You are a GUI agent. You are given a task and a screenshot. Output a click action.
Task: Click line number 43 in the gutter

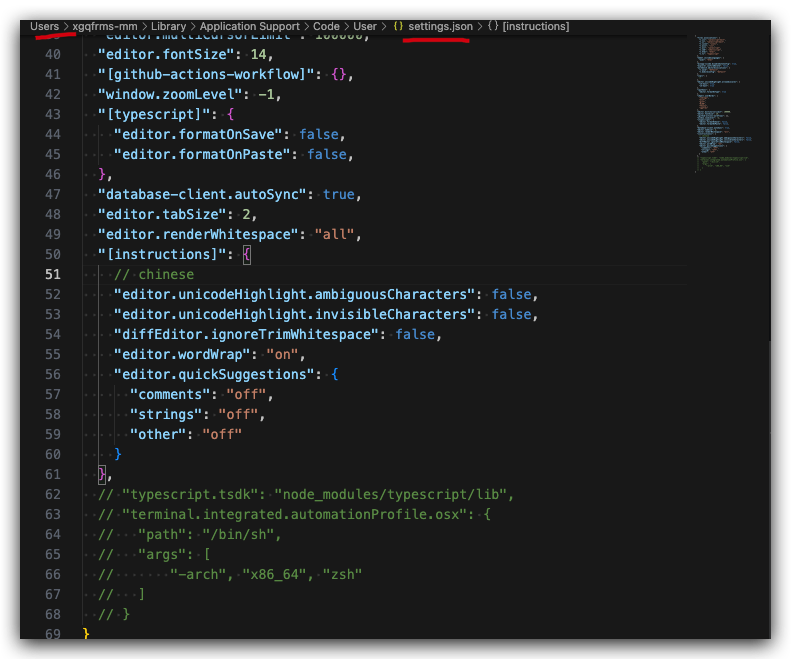click(x=52, y=115)
